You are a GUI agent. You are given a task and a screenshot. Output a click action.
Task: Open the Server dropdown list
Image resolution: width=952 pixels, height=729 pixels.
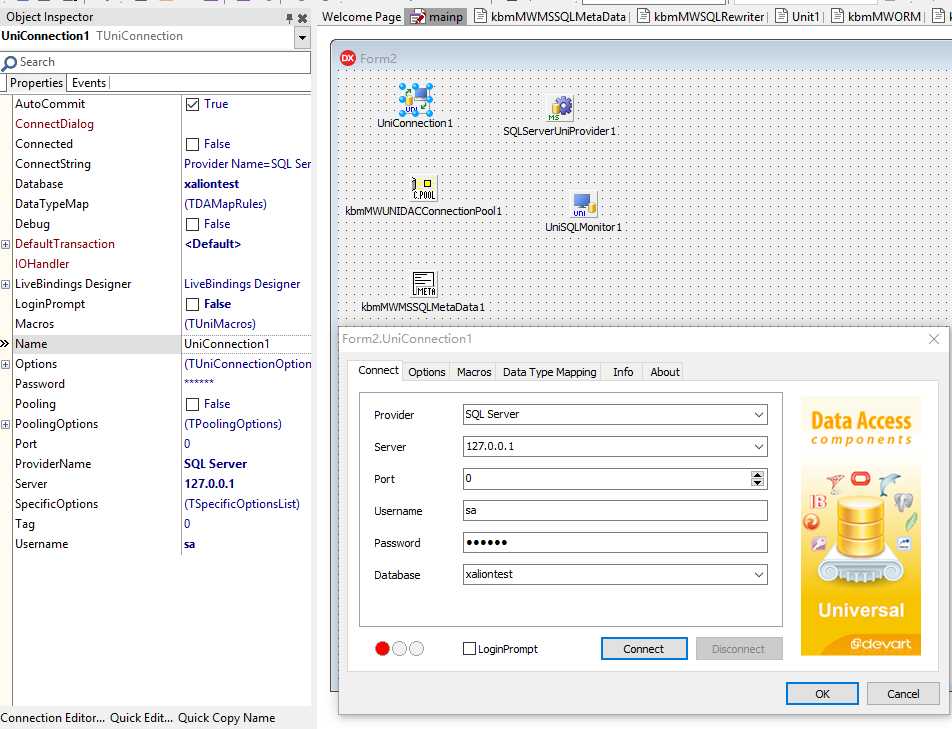click(758, 447)
